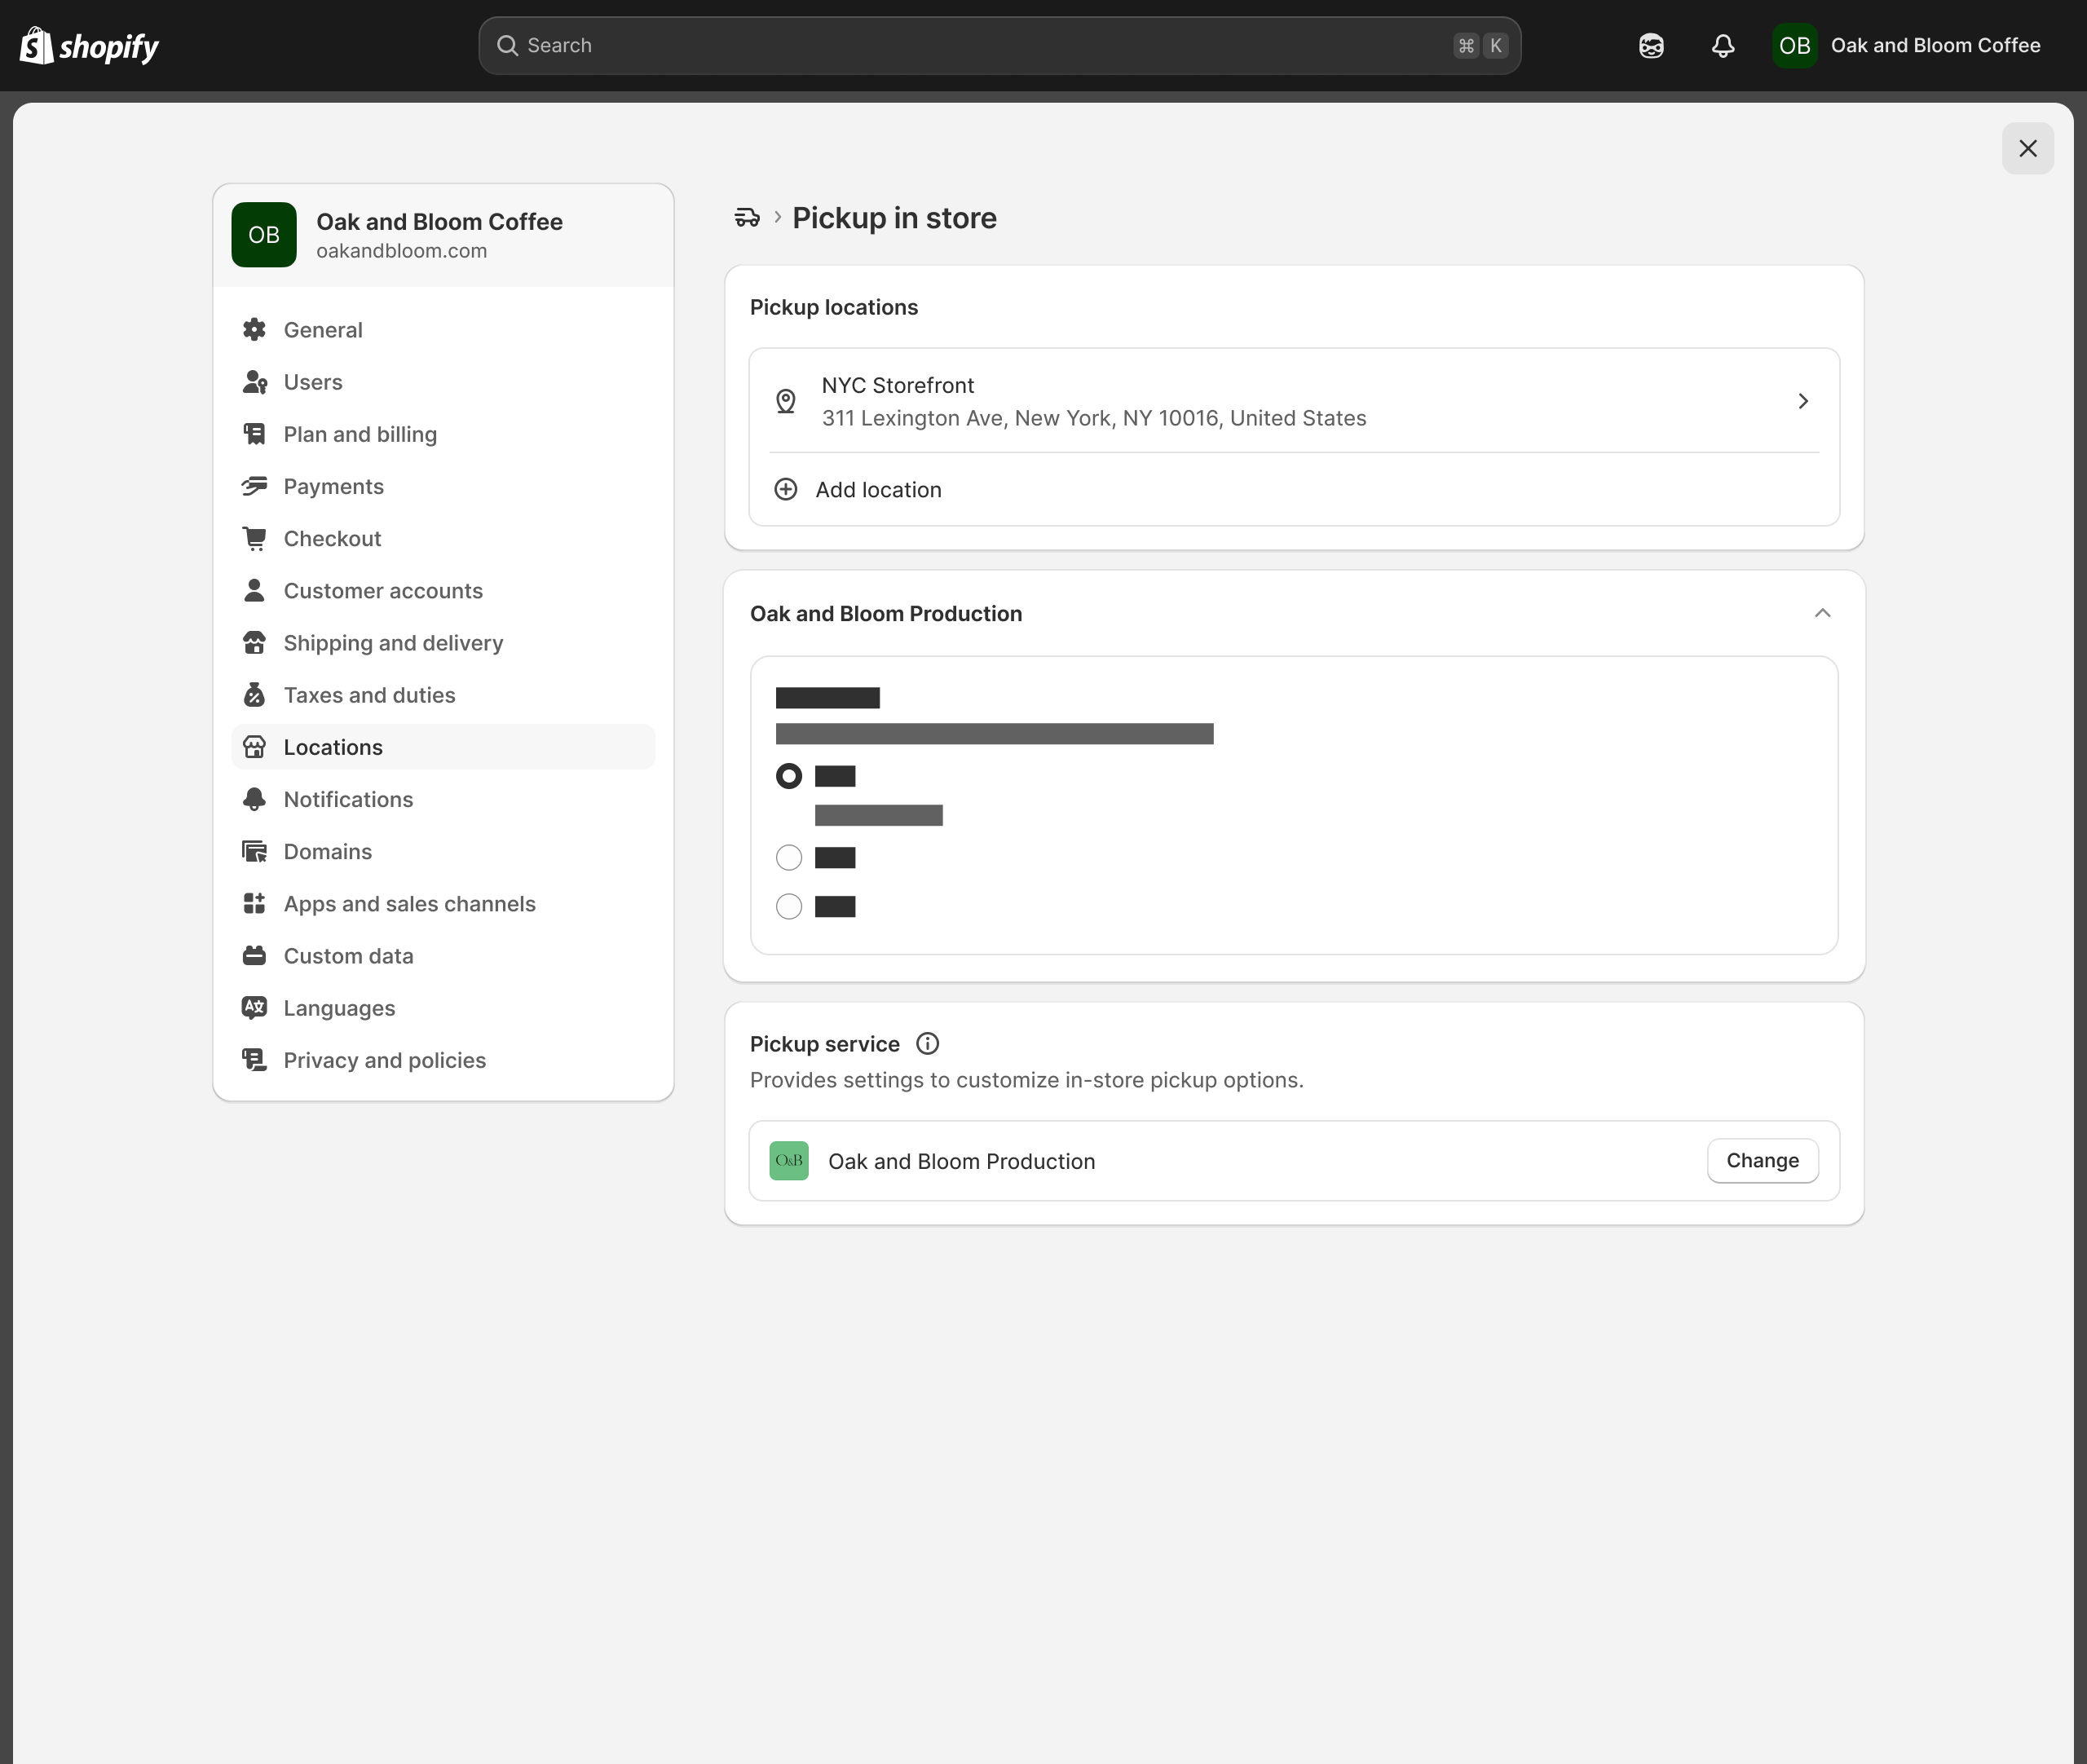
Task: Open Custom data settings
Action: (x=443, y=956)
